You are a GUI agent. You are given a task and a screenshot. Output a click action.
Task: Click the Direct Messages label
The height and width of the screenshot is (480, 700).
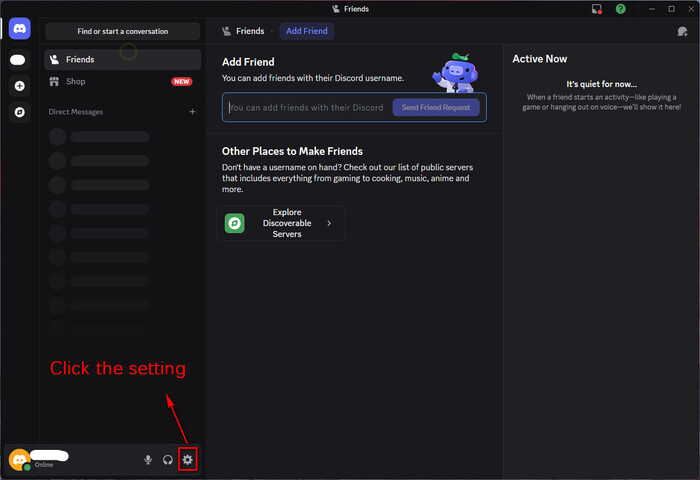(76, 112)
